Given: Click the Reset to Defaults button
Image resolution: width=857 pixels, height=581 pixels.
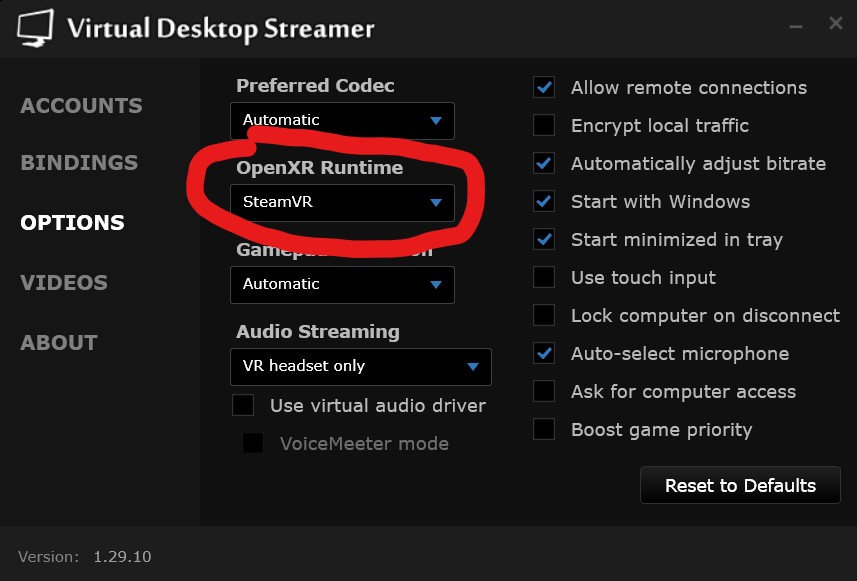Looking at the screenshot, I should [740, 486].
